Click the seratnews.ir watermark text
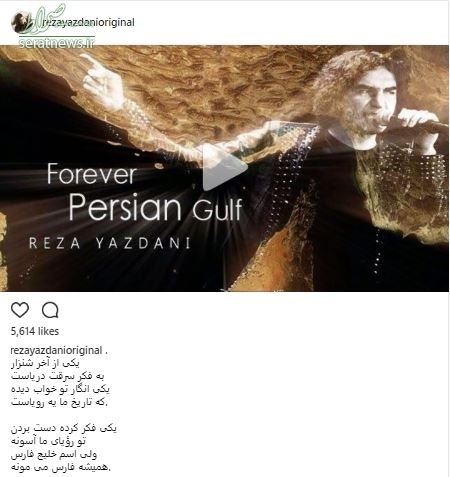This screenshot has height=477, width=450. (57, 43)
